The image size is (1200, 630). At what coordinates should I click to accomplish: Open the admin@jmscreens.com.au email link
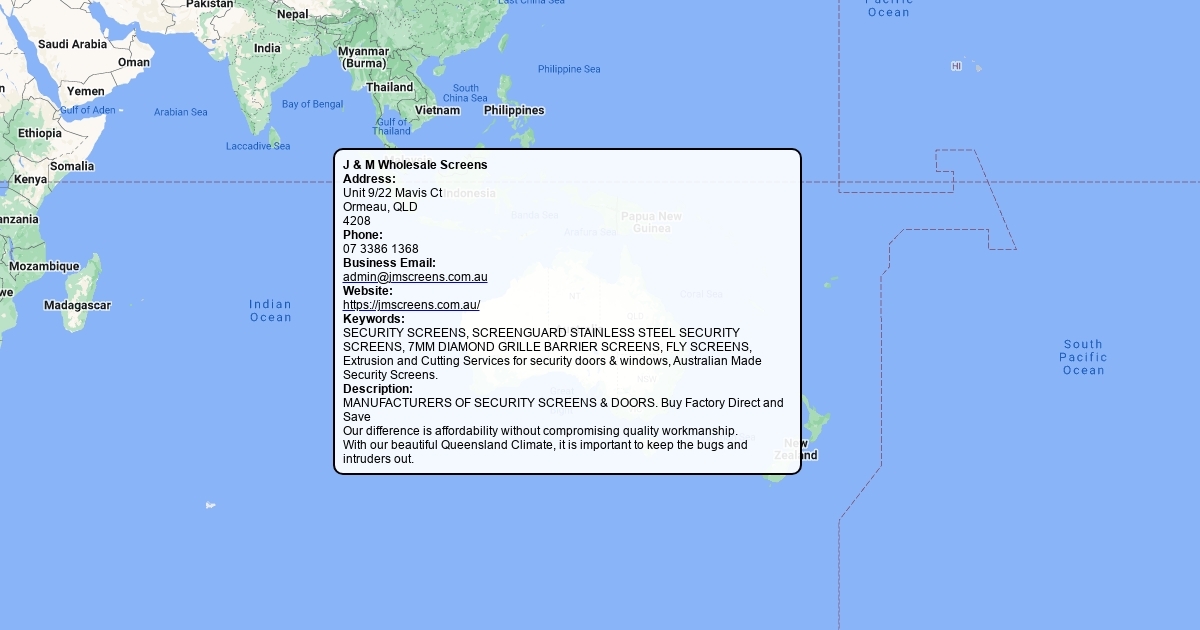click(x=415, y=277)
